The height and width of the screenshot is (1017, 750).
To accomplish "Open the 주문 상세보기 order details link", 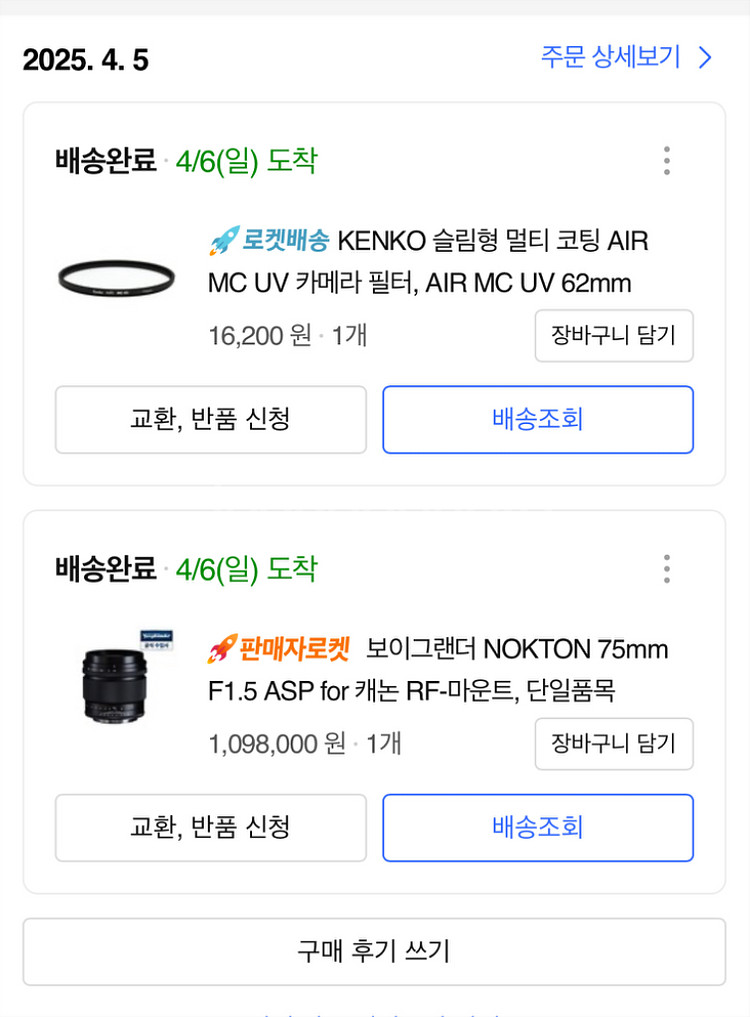I will [611, 57].
